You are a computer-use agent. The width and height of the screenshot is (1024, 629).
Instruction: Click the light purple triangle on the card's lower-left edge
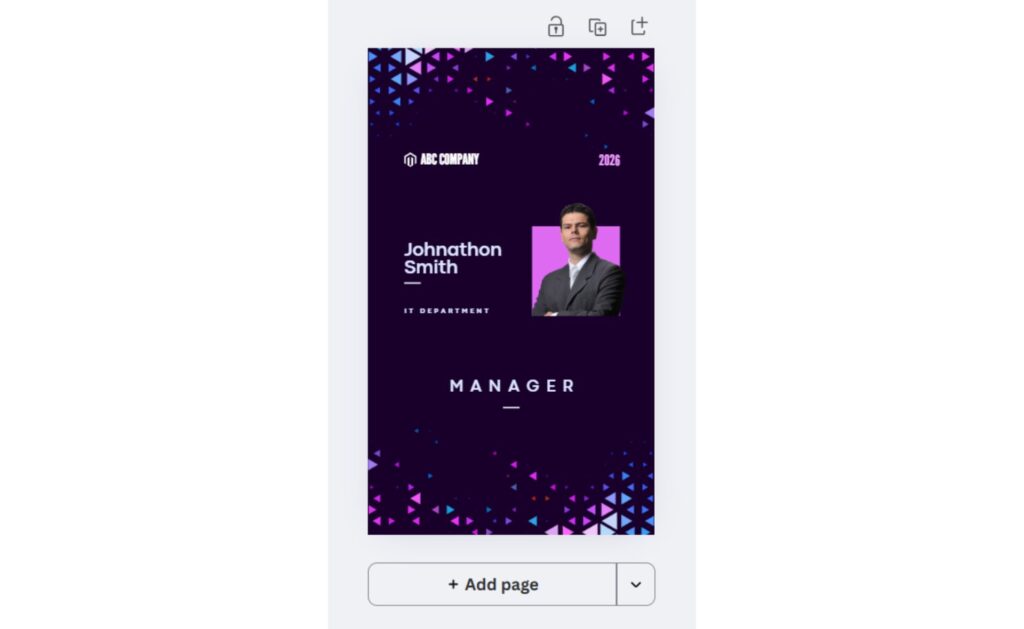(372, 464)
